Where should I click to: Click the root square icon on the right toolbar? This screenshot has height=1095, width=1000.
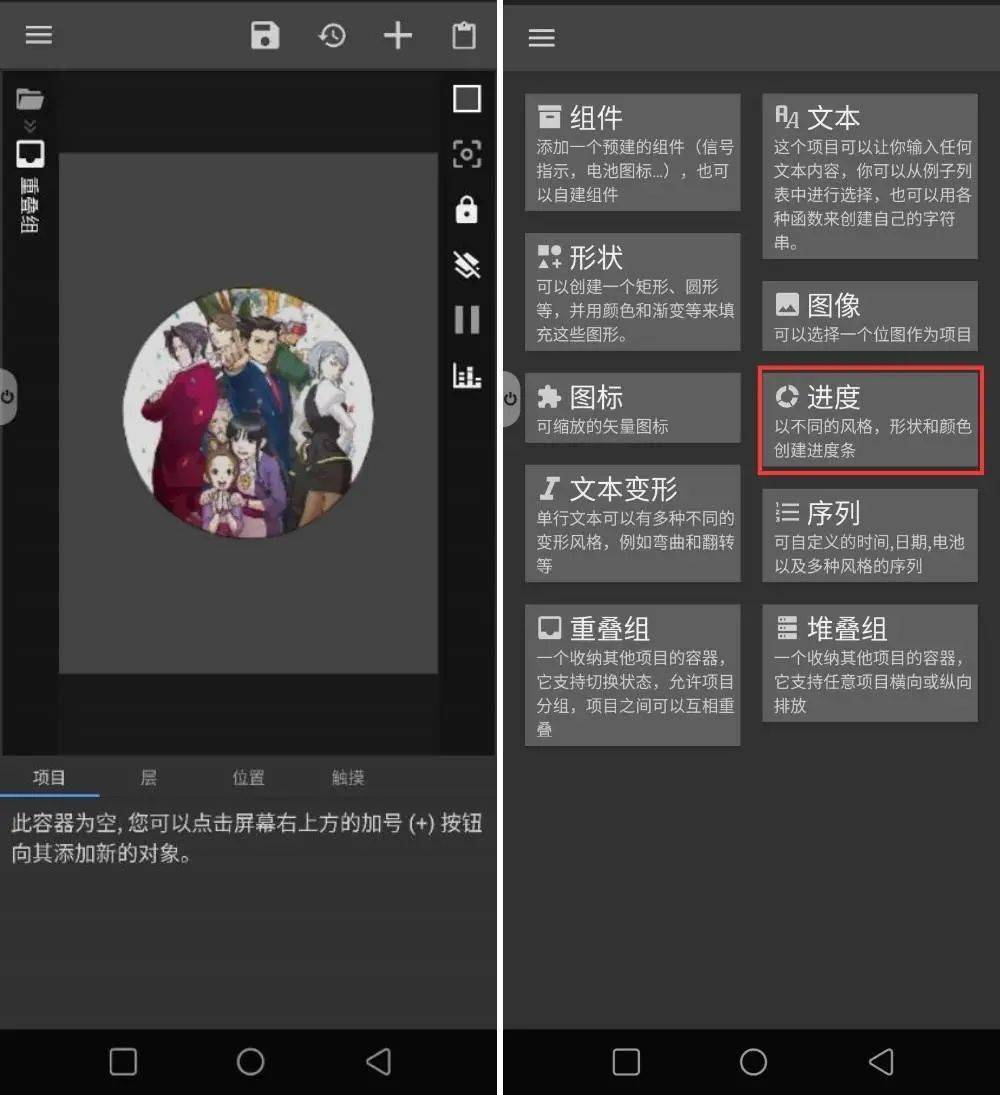[466, 98]
